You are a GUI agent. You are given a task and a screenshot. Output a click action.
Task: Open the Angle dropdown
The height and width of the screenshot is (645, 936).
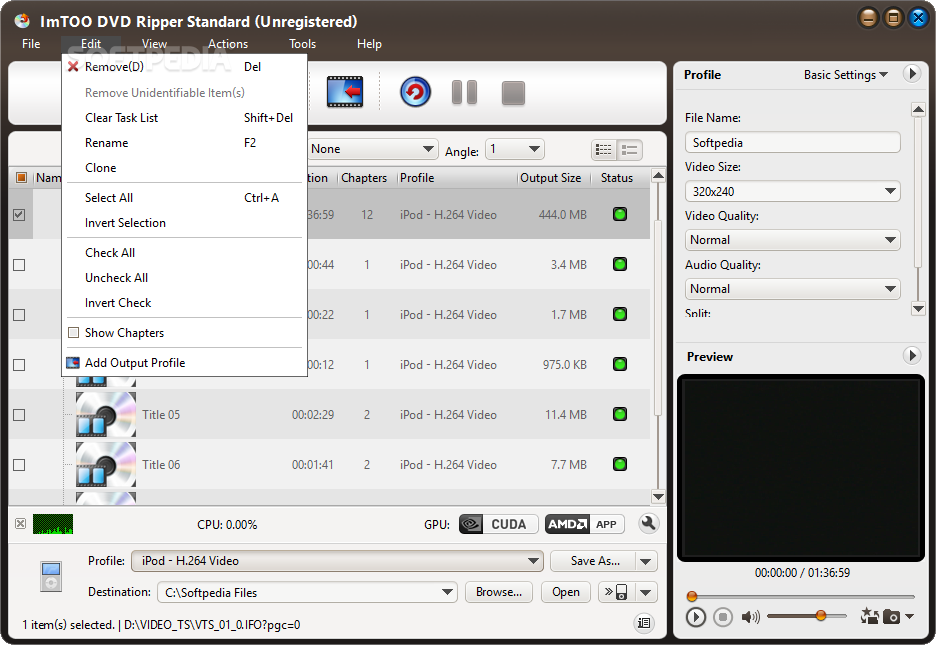coord(515,149)
